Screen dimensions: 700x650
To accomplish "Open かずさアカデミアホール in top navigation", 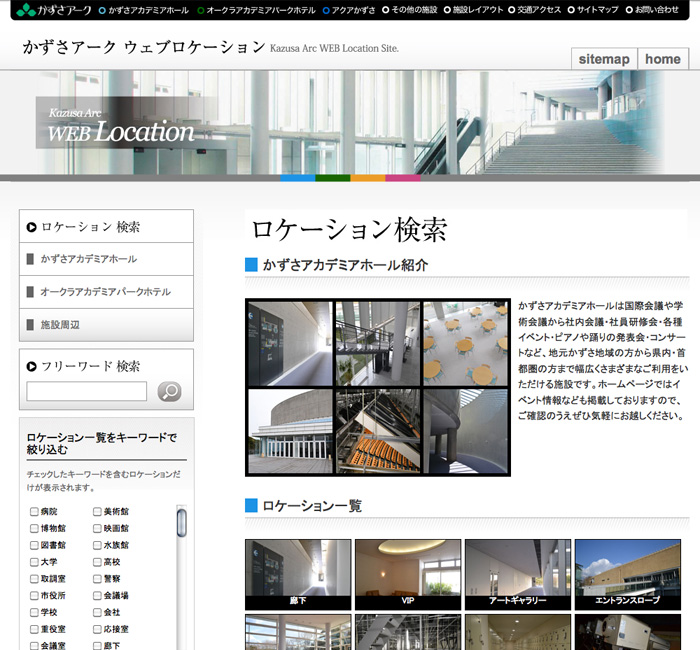I will pyautogui.click(x=144, y=10).
